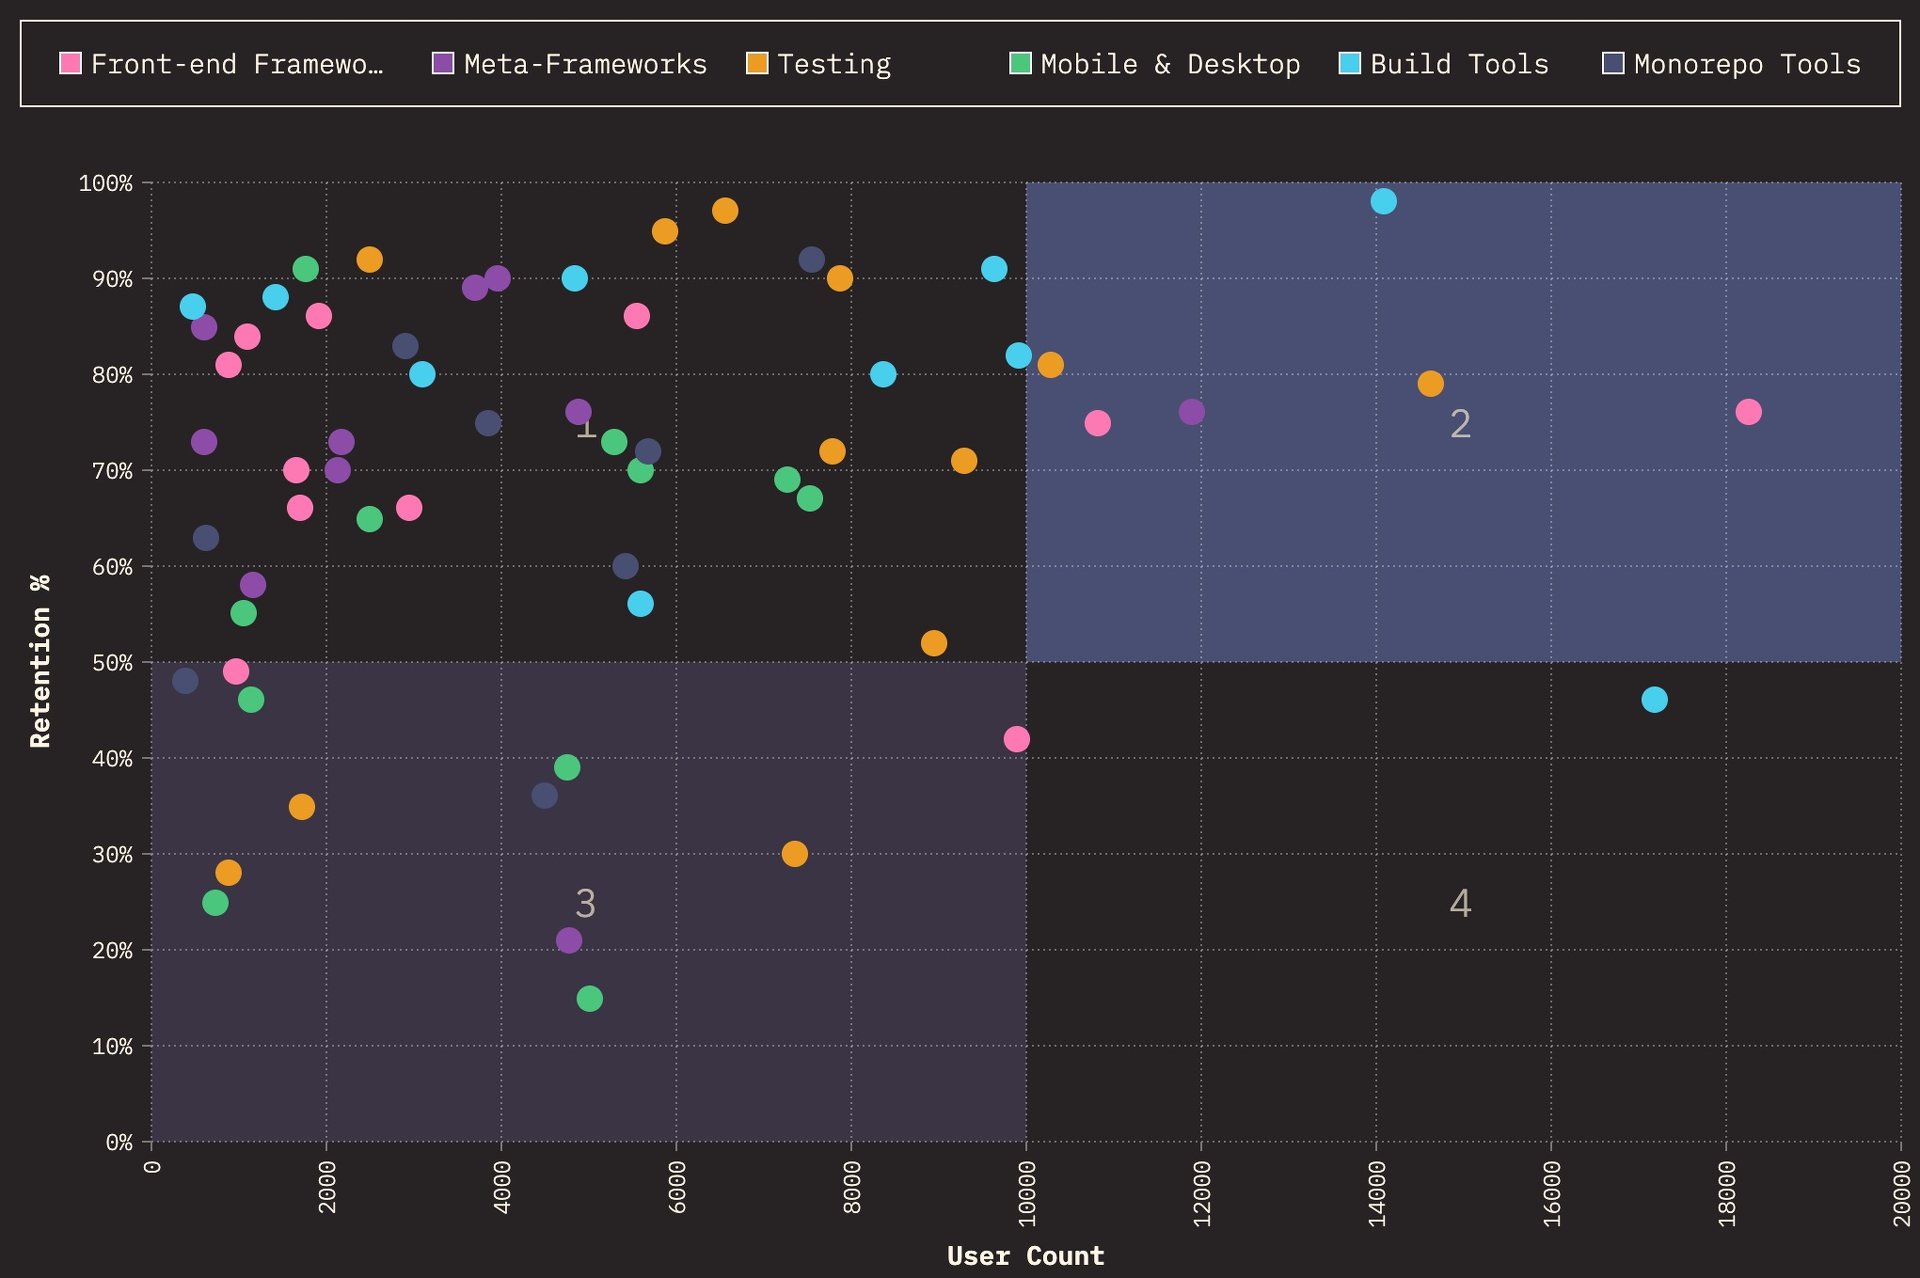Click the pink point beyond 18000 users

point(1748,412)
